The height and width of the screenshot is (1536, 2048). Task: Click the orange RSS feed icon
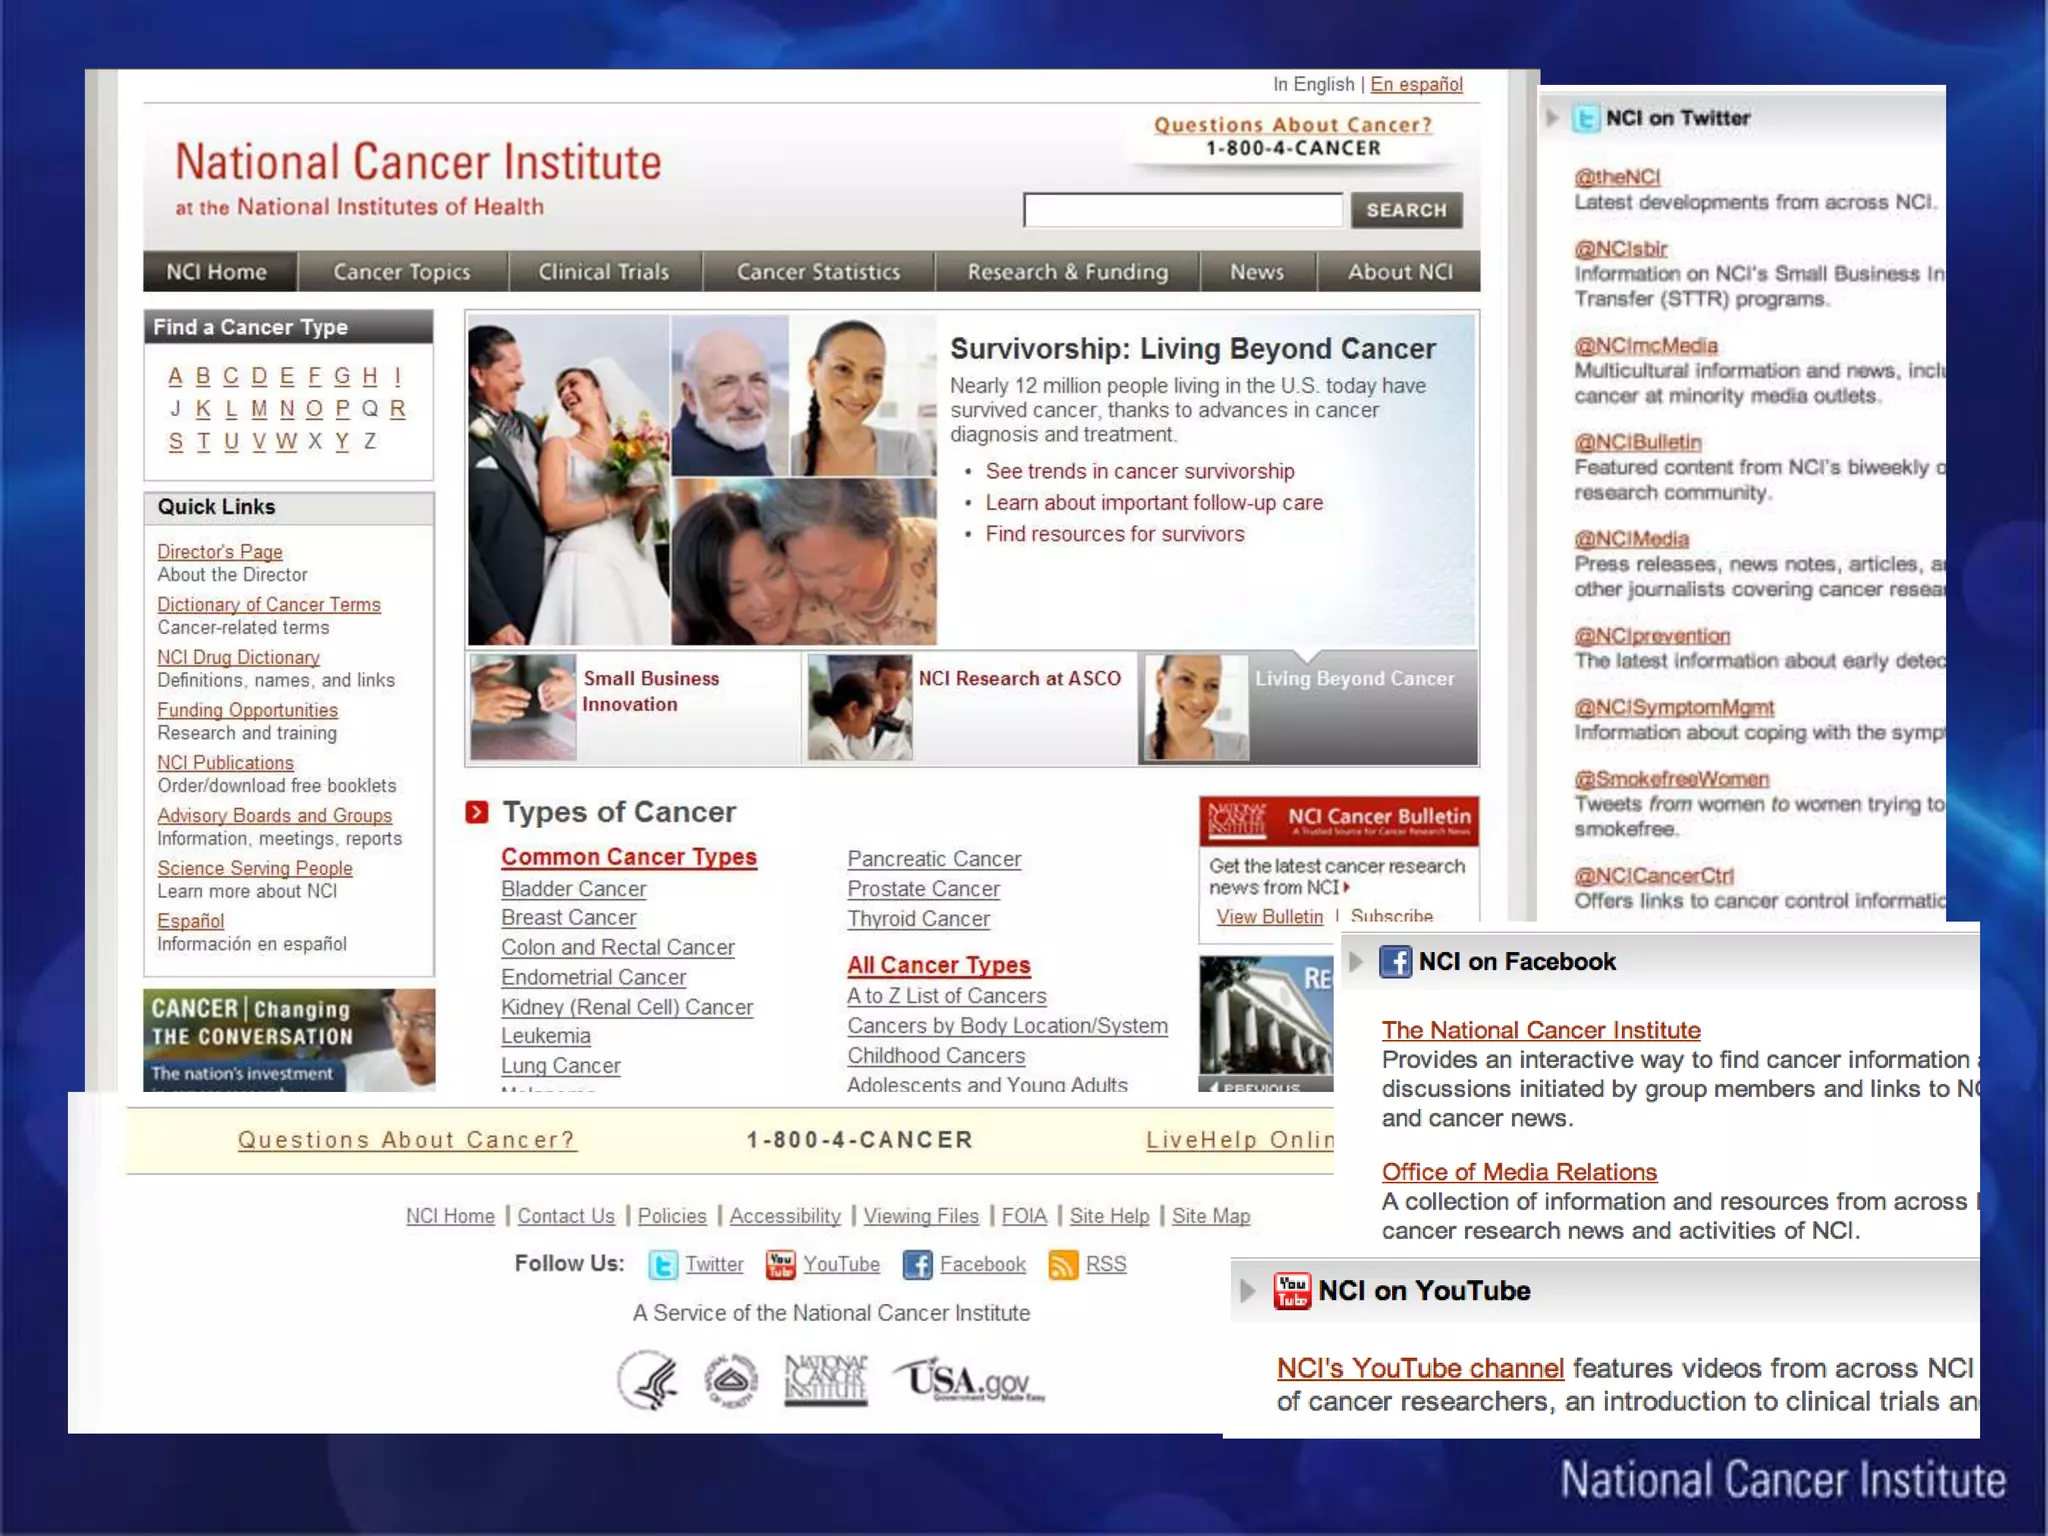tap(1062, 1265)
